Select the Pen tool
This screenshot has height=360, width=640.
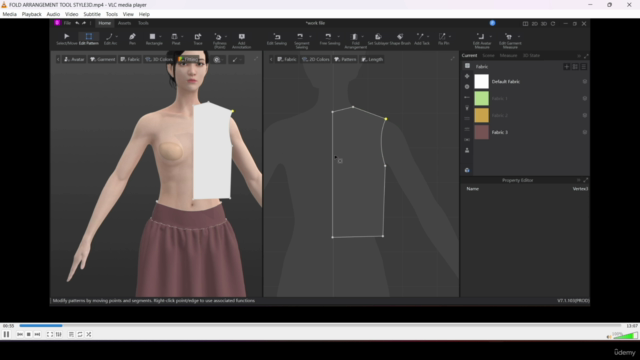132,39
